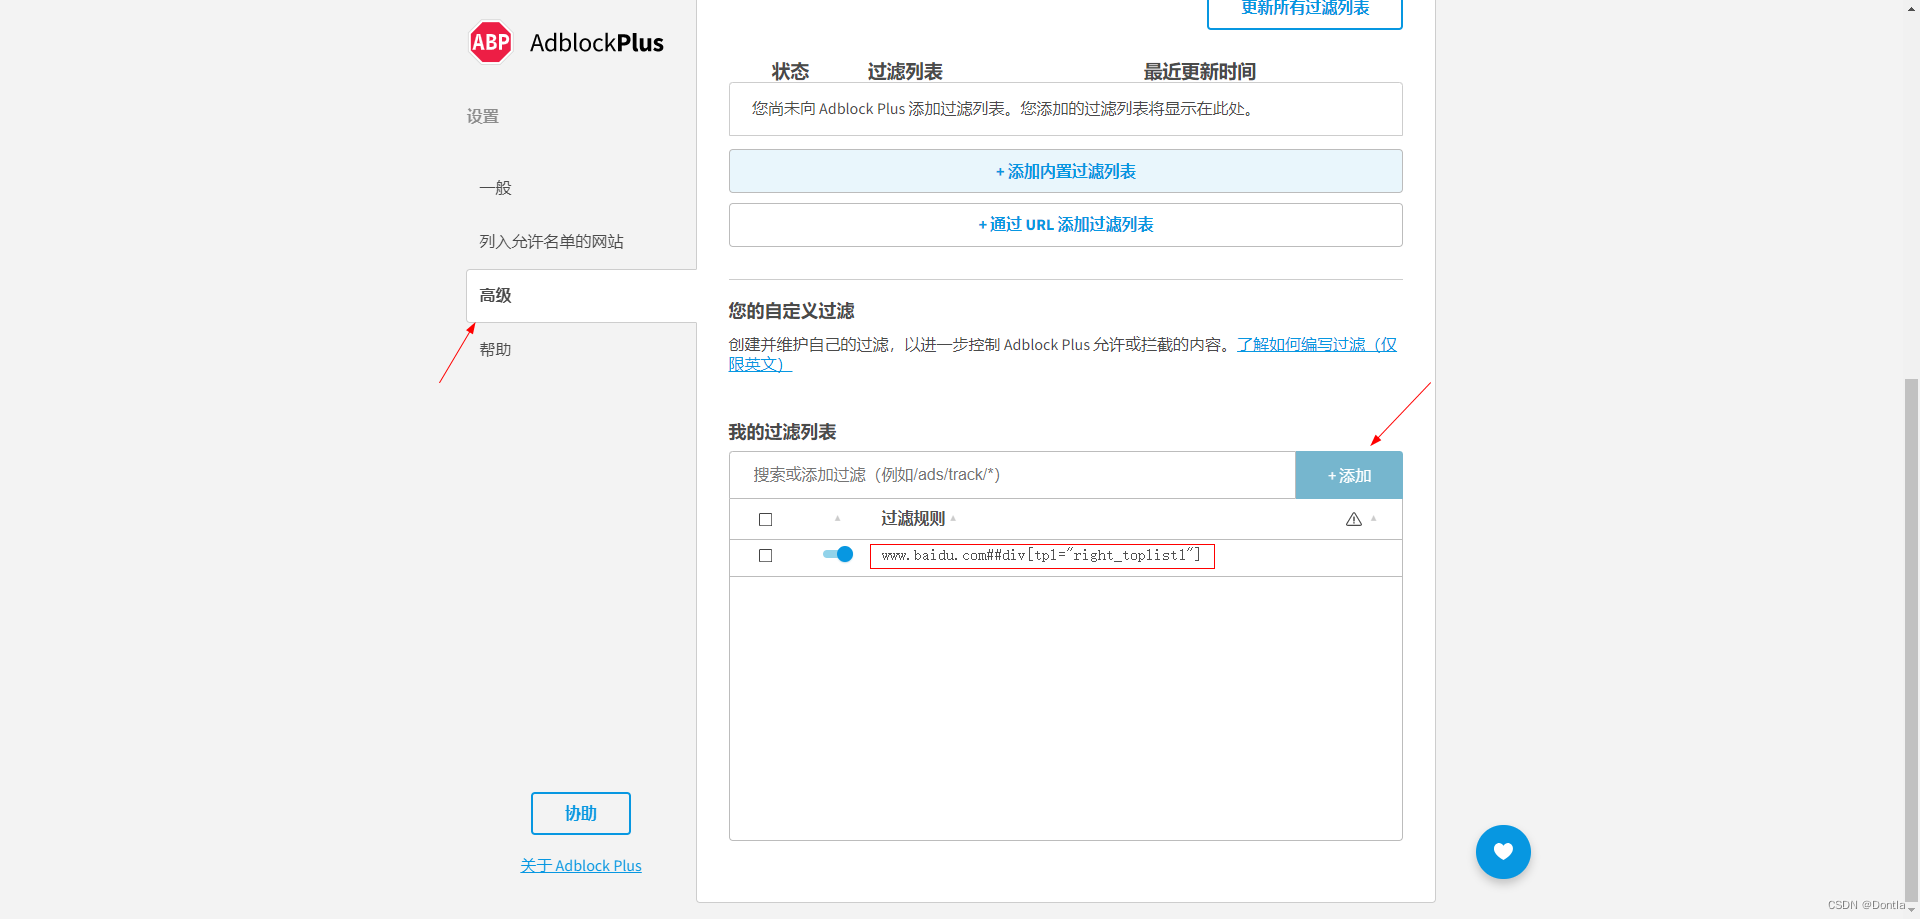Sort the 过滤规则 column
The image size is (1920, 919).
(918, 518)
